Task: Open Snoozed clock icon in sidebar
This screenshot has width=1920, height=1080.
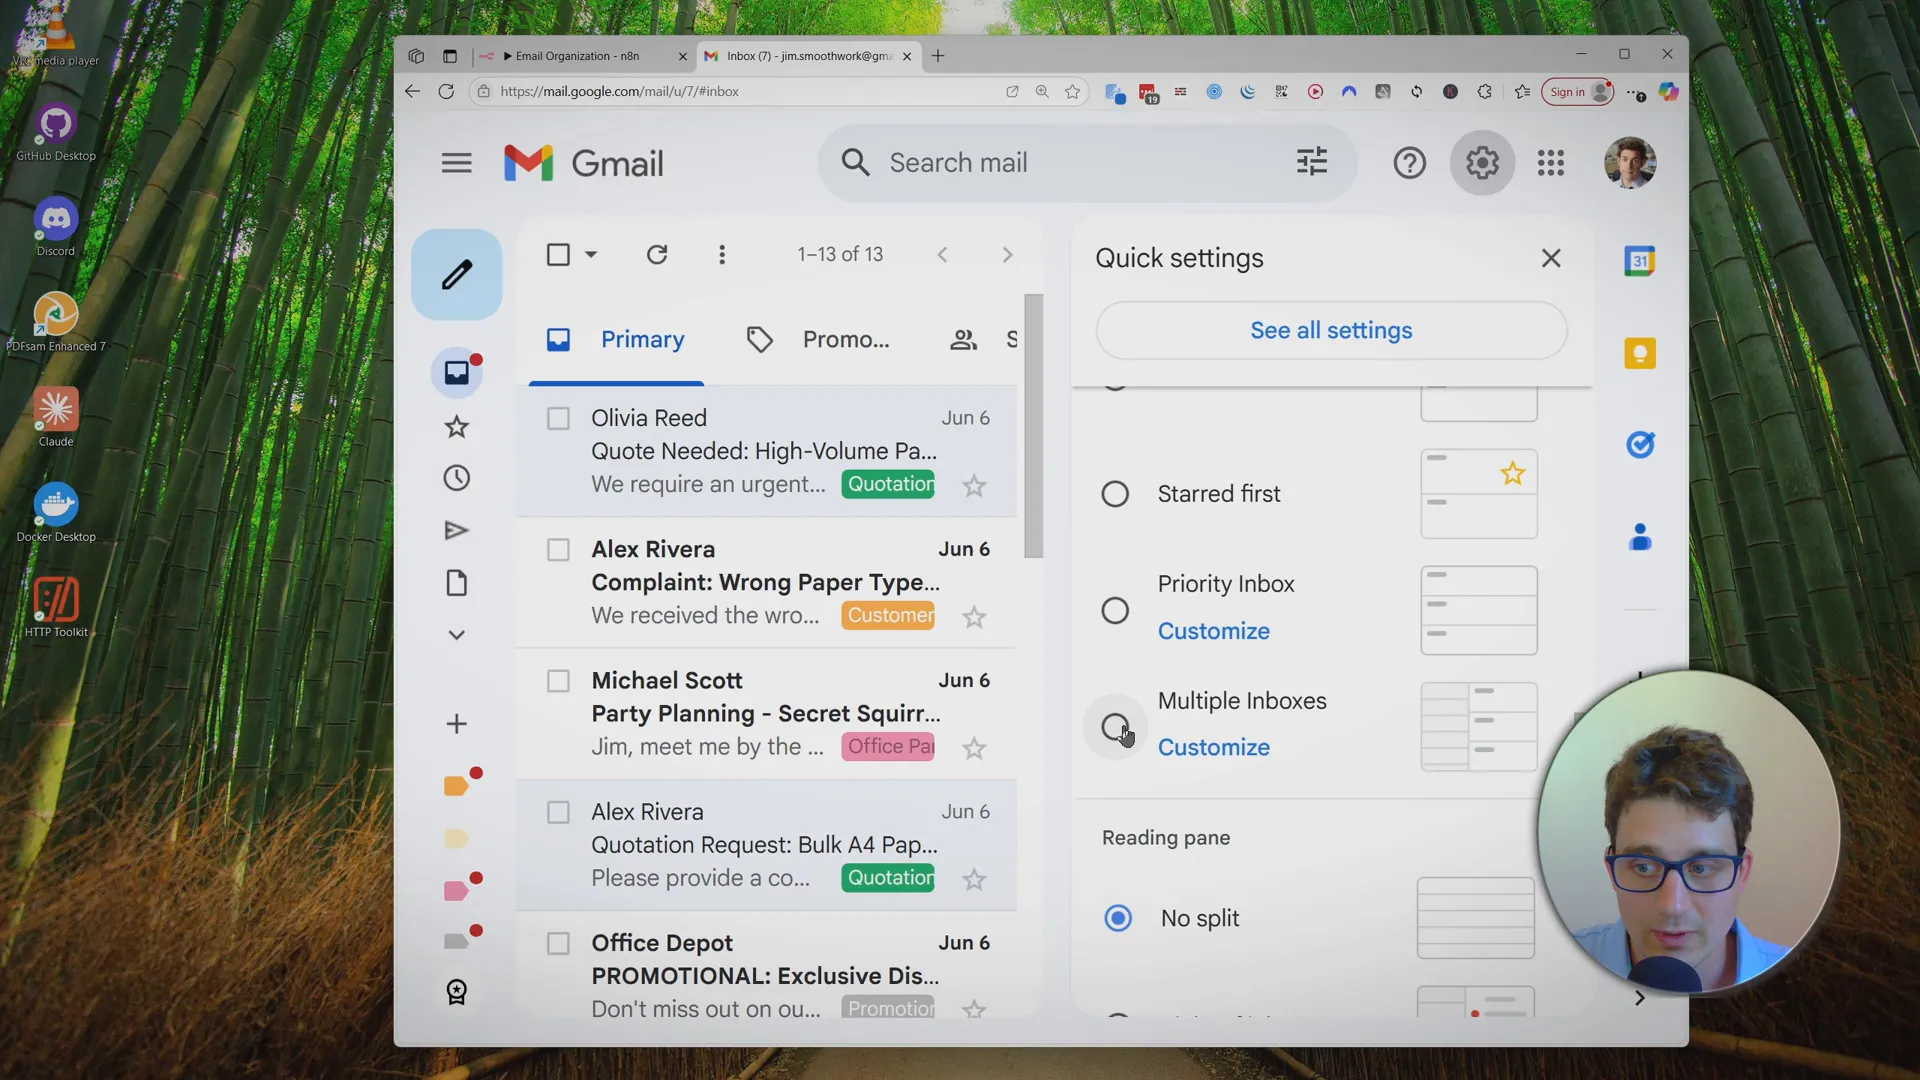Action: point(457,478)
